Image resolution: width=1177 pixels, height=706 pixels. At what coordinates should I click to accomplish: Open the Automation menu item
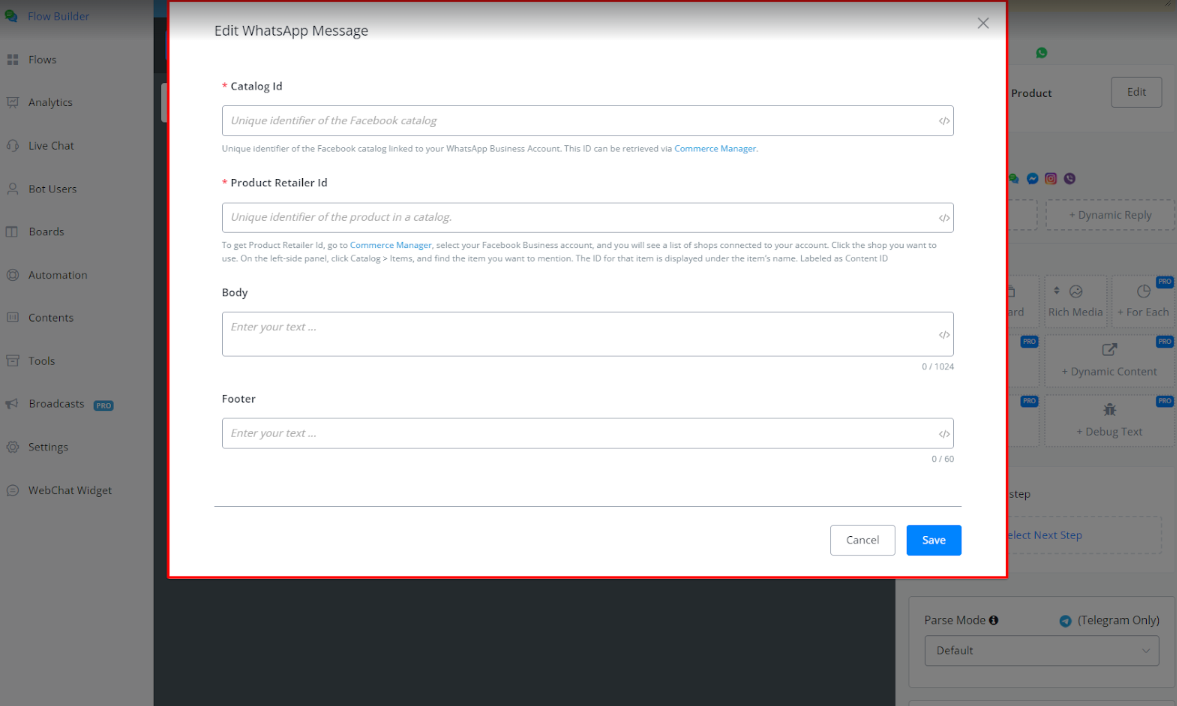tap(57, 275)
